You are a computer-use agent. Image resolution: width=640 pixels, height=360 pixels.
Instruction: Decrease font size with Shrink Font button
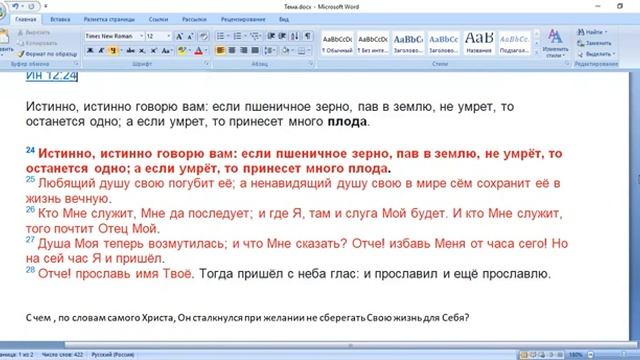[x=190, y=36]
